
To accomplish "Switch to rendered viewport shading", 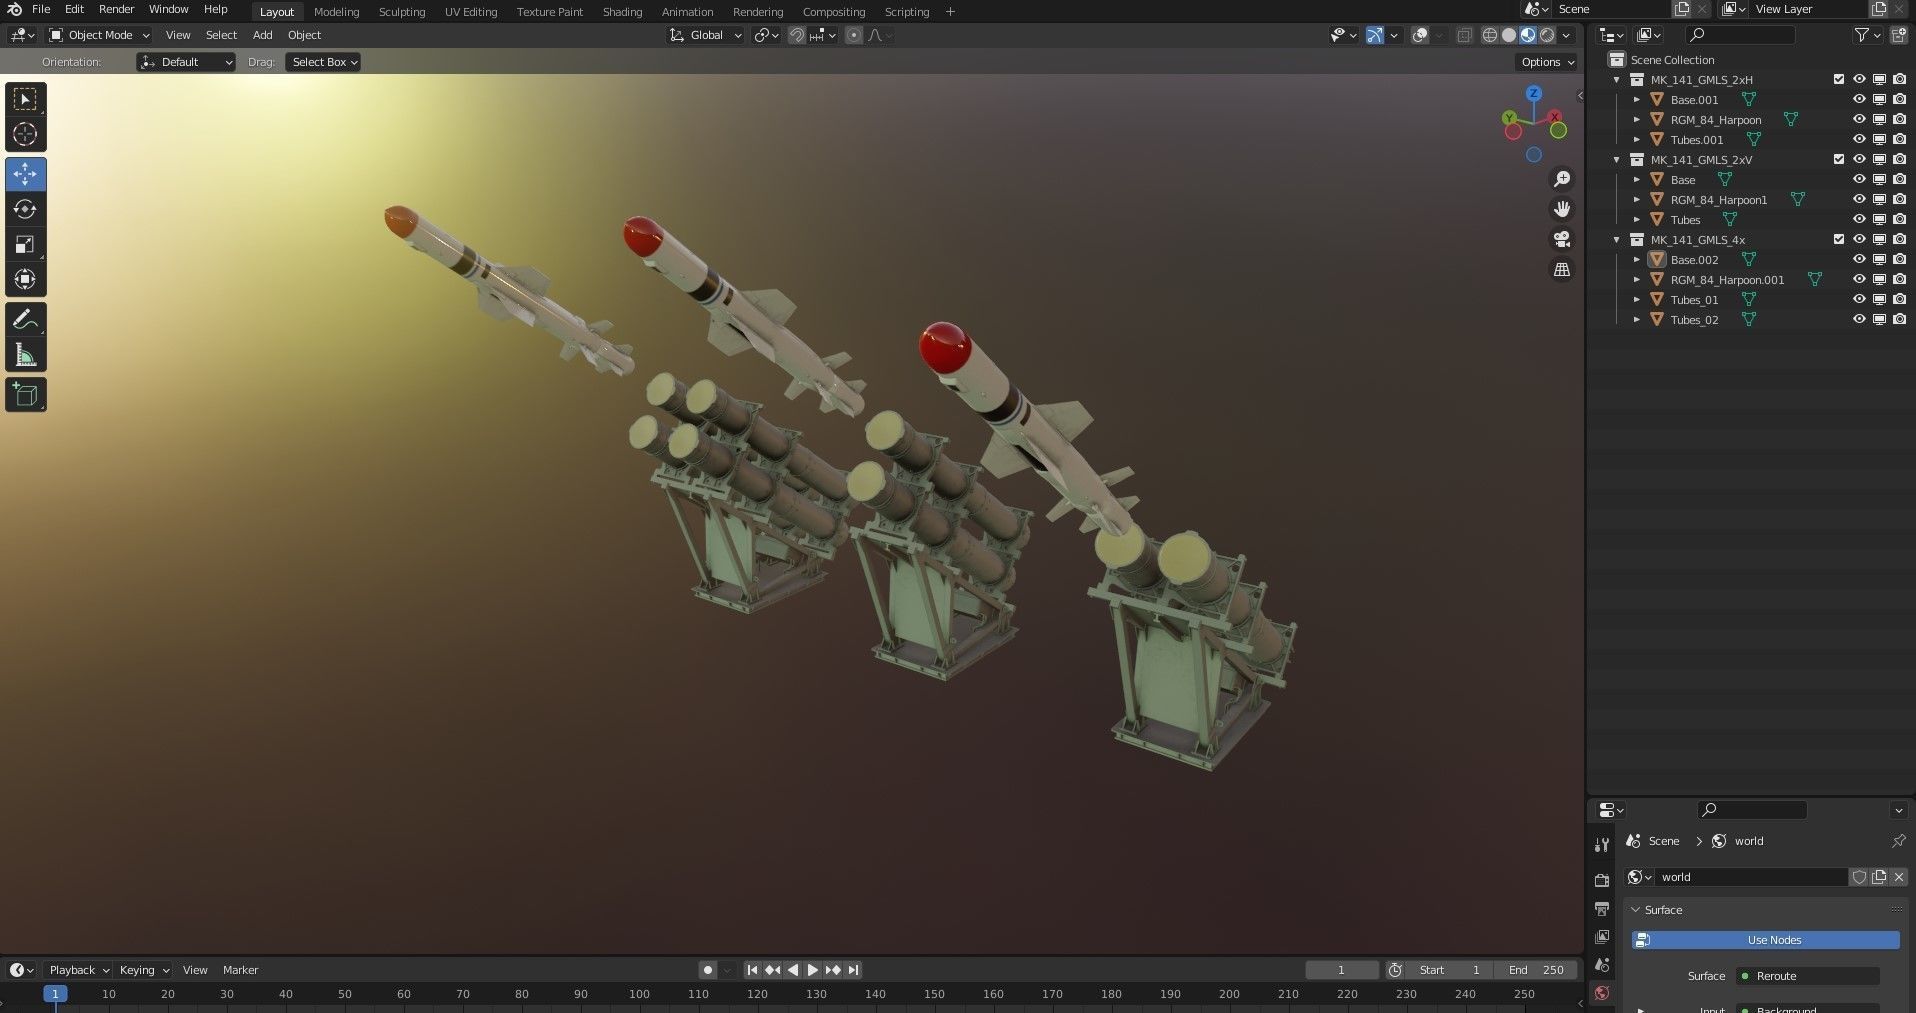I will (1547, 35).
